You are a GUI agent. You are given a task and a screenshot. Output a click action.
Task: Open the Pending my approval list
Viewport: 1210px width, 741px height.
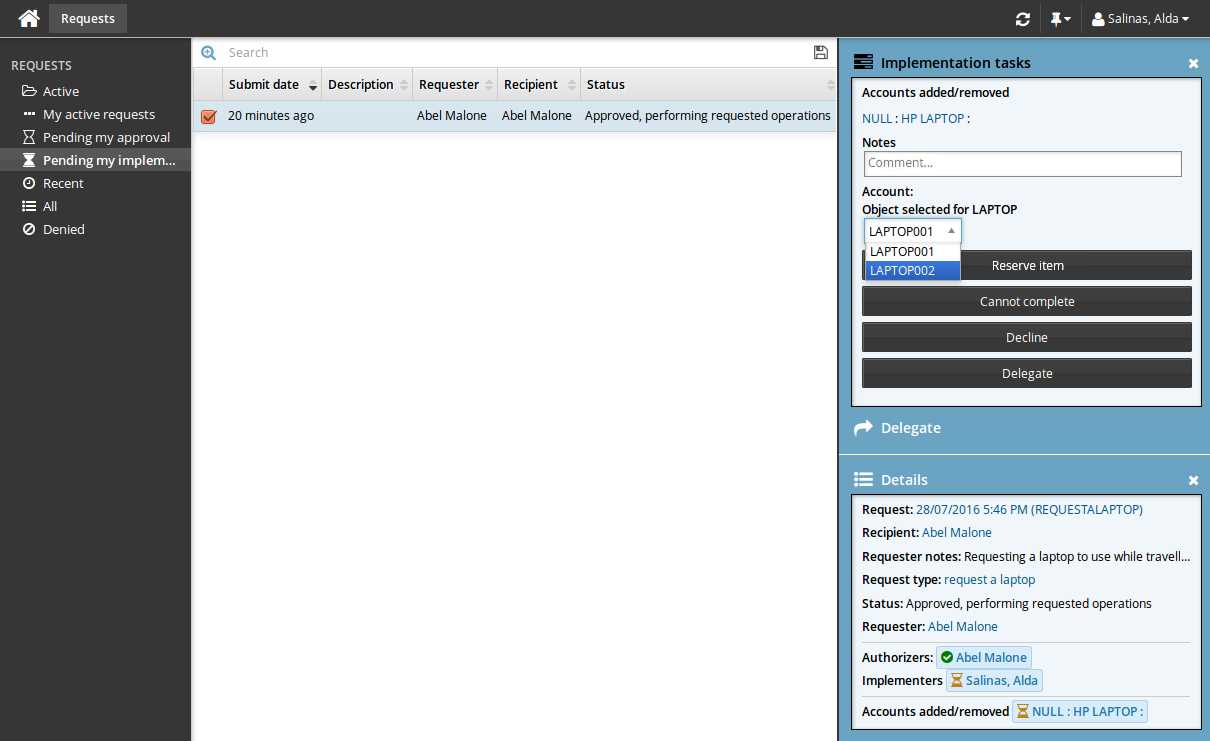[x=106, y=137]
